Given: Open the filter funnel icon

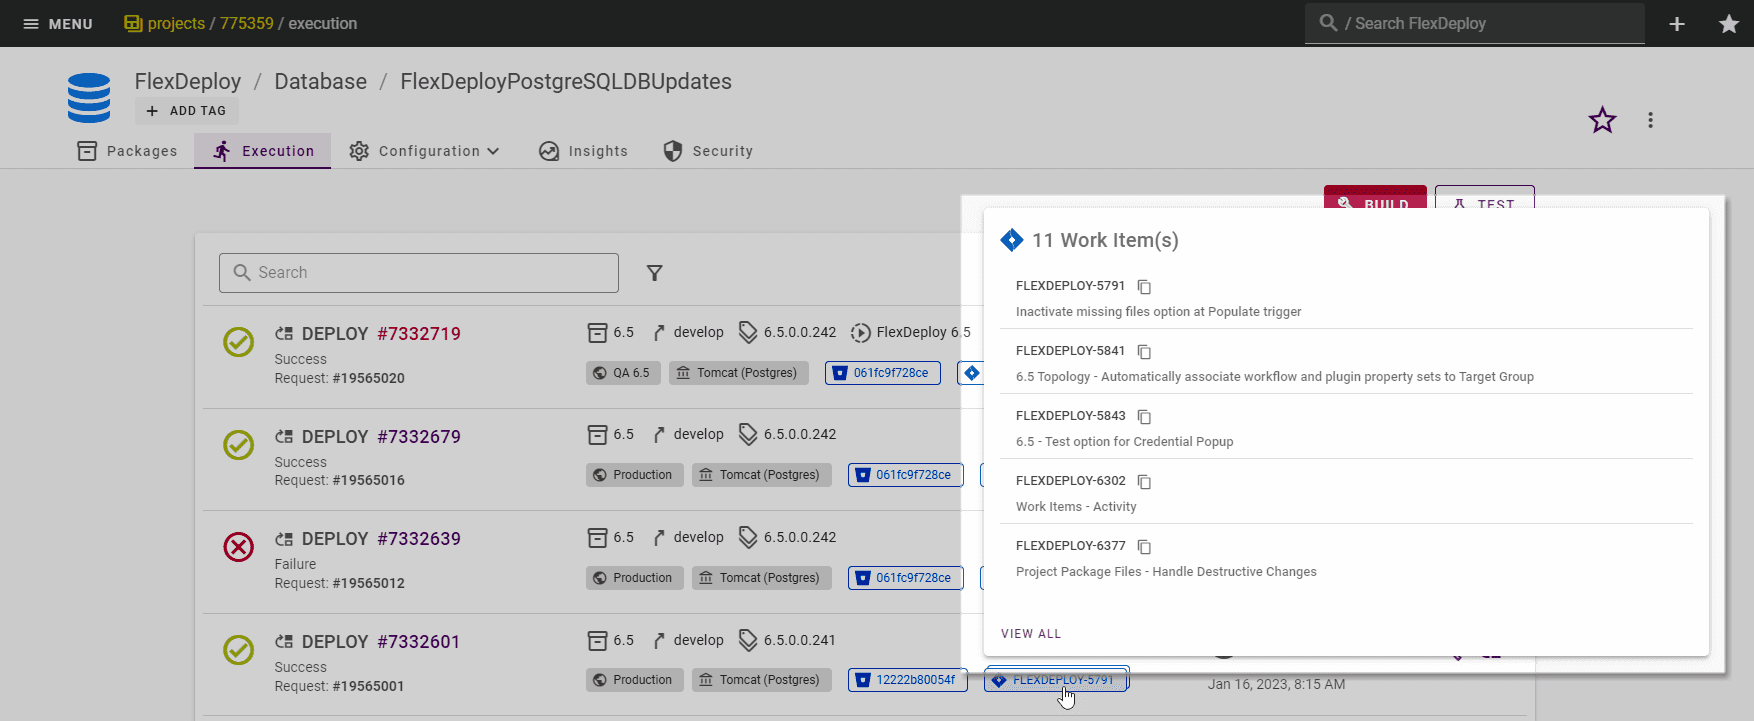Looking at the screenshot, I should [655, 273].
